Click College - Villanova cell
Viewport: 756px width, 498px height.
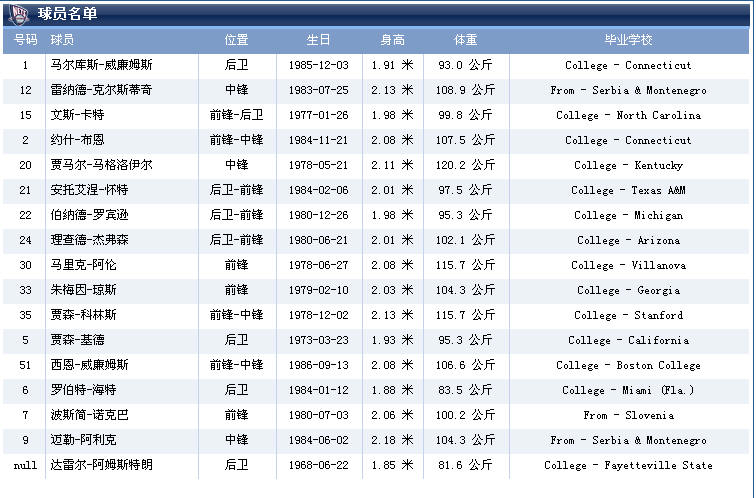pos(628,265)
